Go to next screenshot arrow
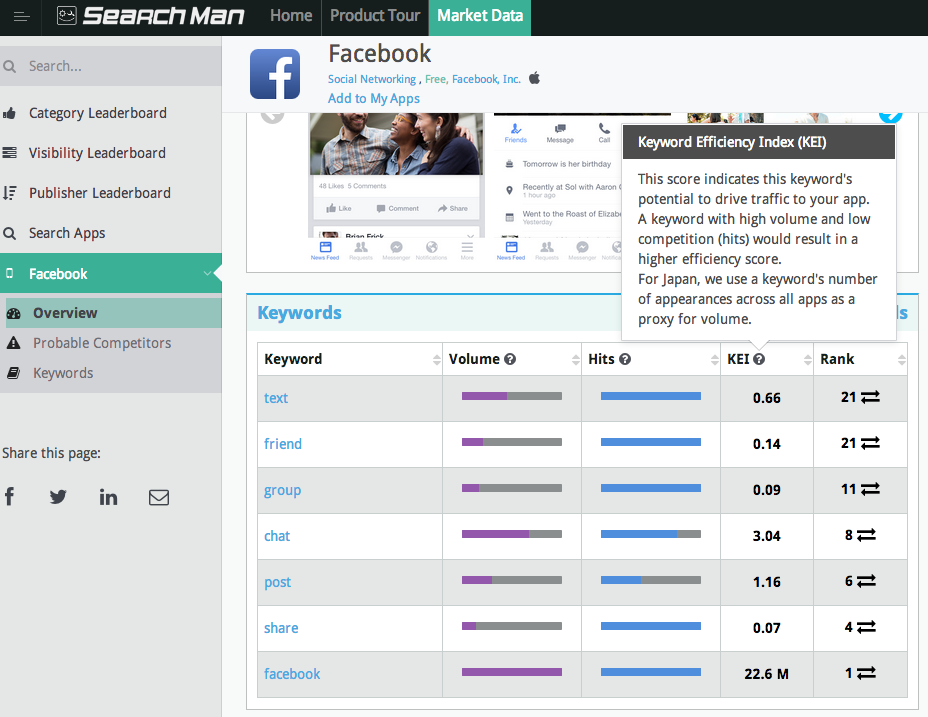 (890, 115)
